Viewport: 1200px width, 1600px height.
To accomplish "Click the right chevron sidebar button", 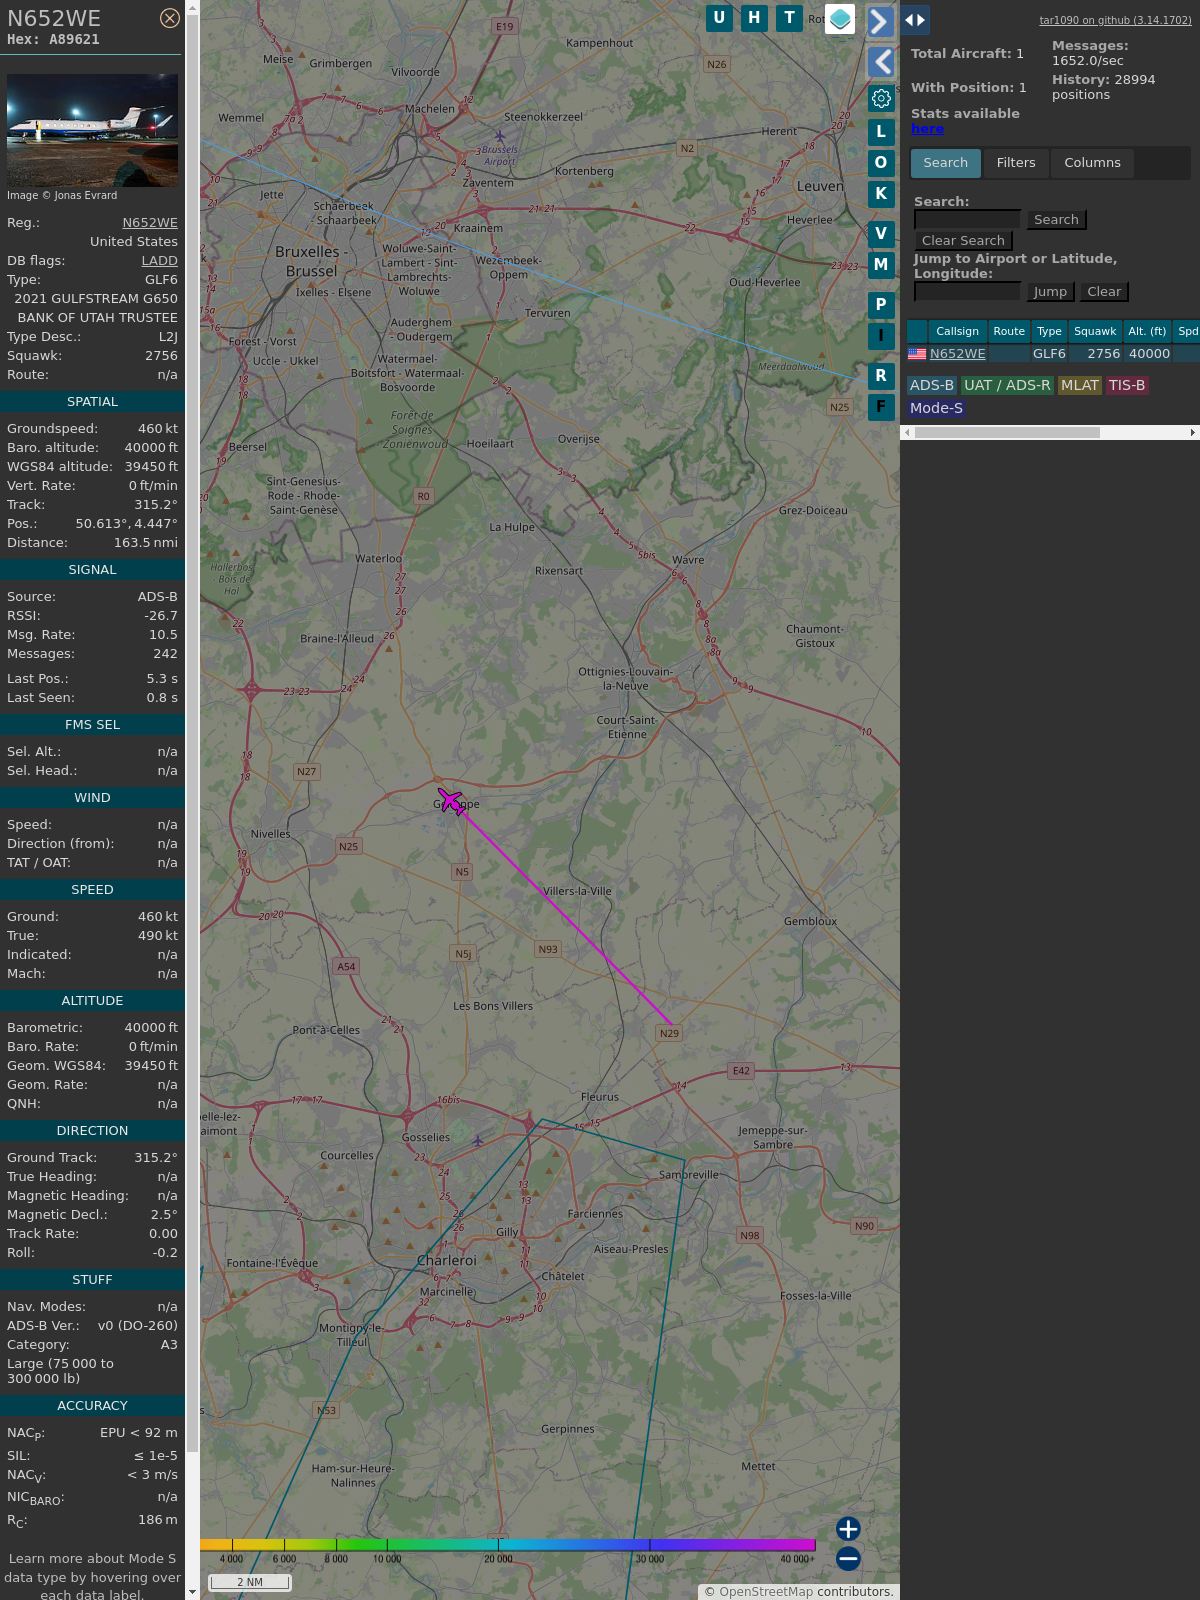I will [x=880, y=21].
